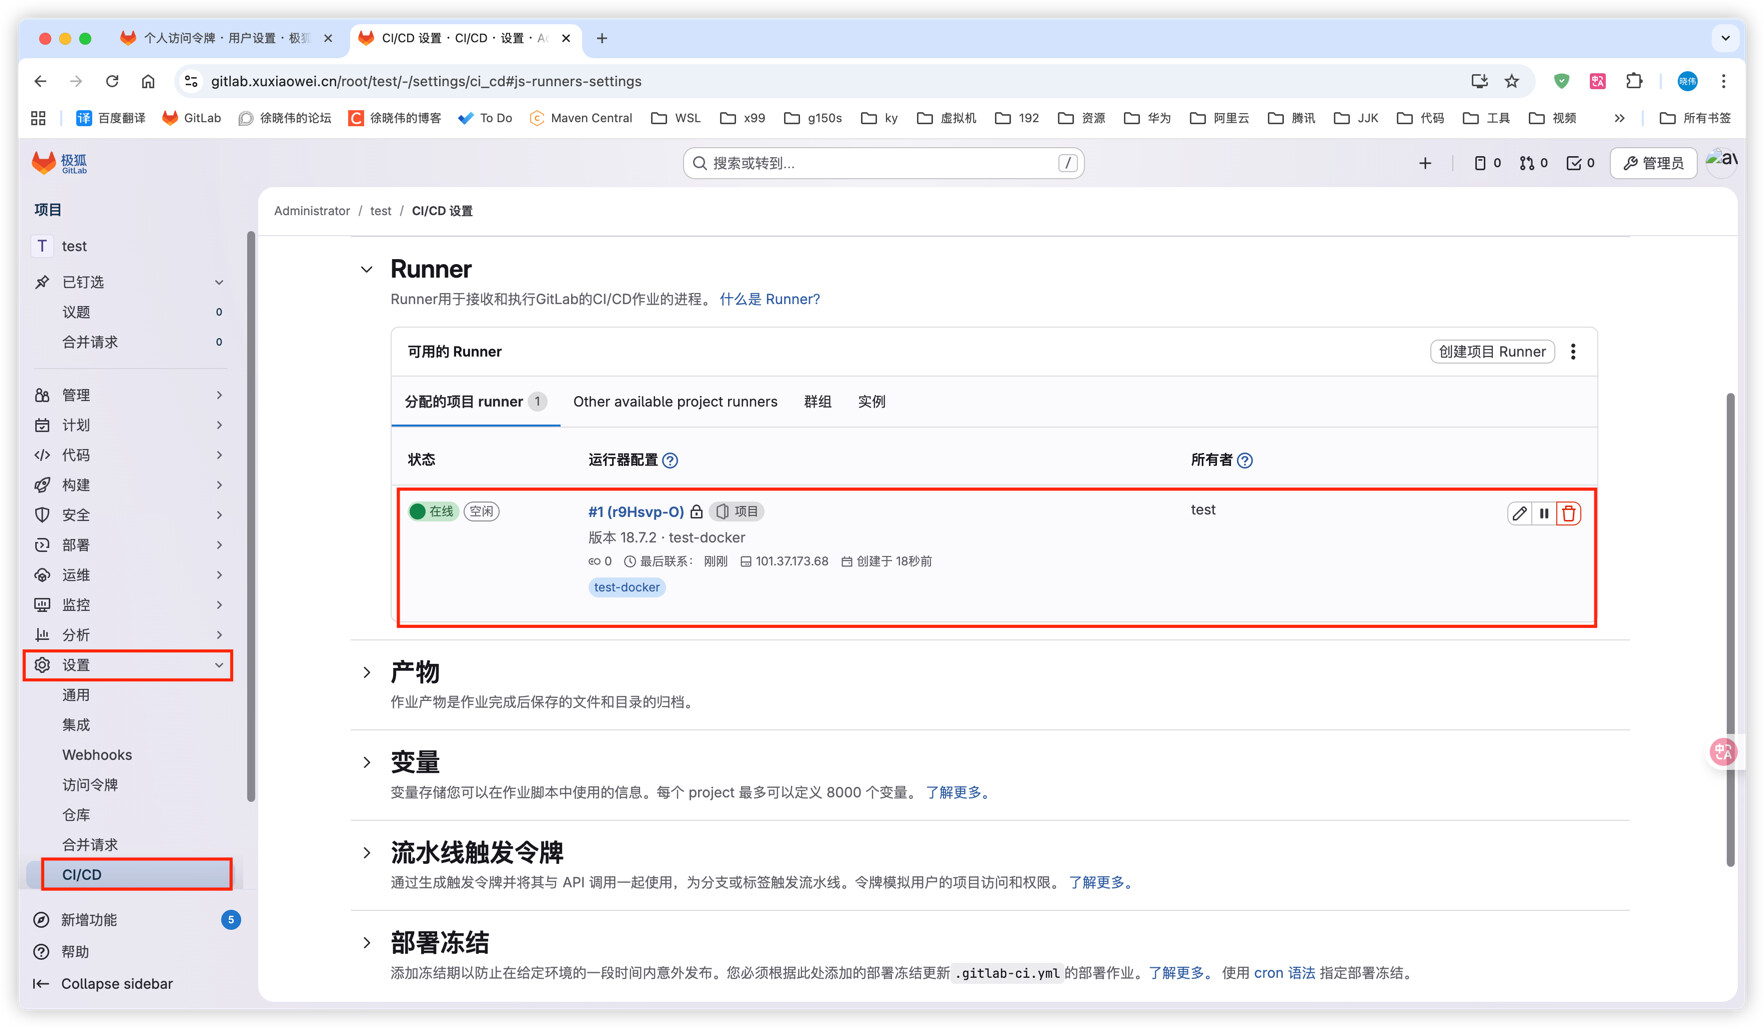Click the plus create-new icon in header

click(x=1425, y=163)
